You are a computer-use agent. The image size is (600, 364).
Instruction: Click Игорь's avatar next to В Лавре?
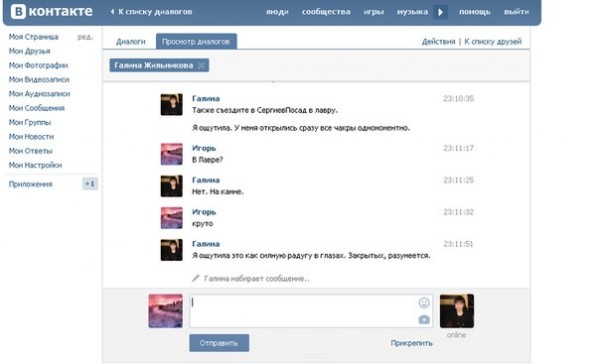171,154
